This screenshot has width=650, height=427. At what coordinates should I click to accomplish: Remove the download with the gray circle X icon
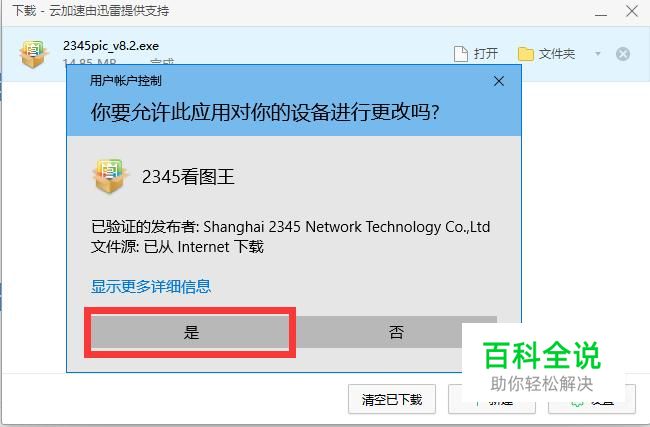[623, 54]
